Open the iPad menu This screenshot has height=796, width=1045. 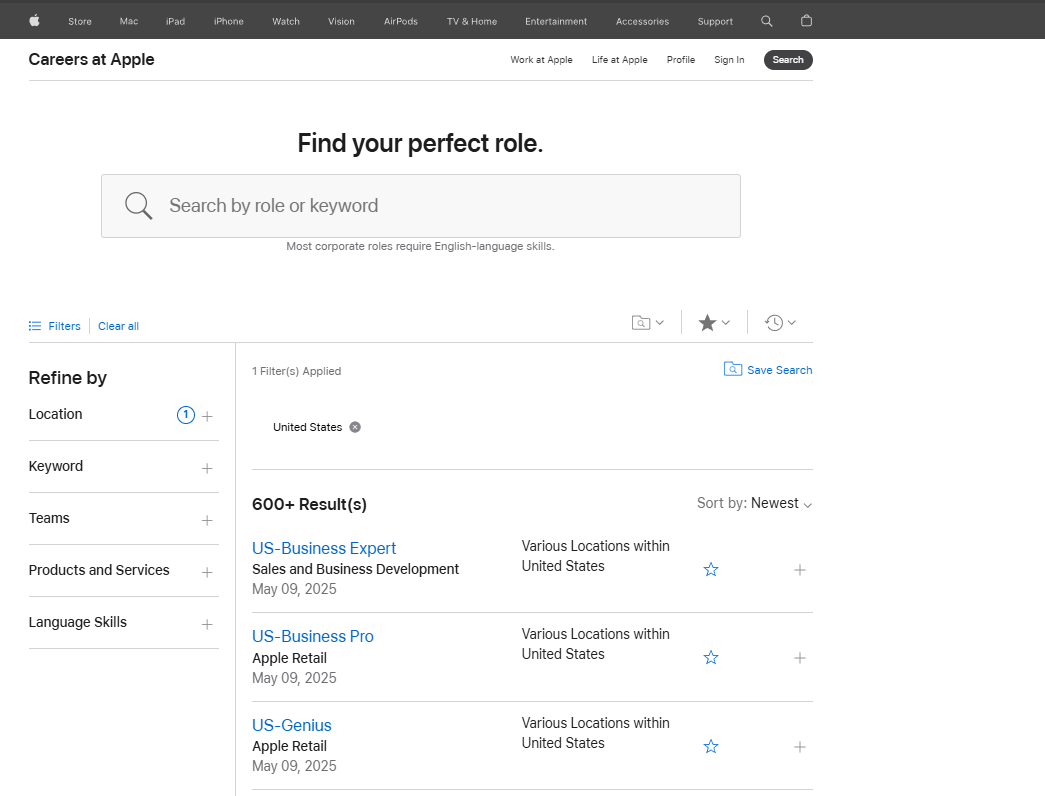click(175, 21)
